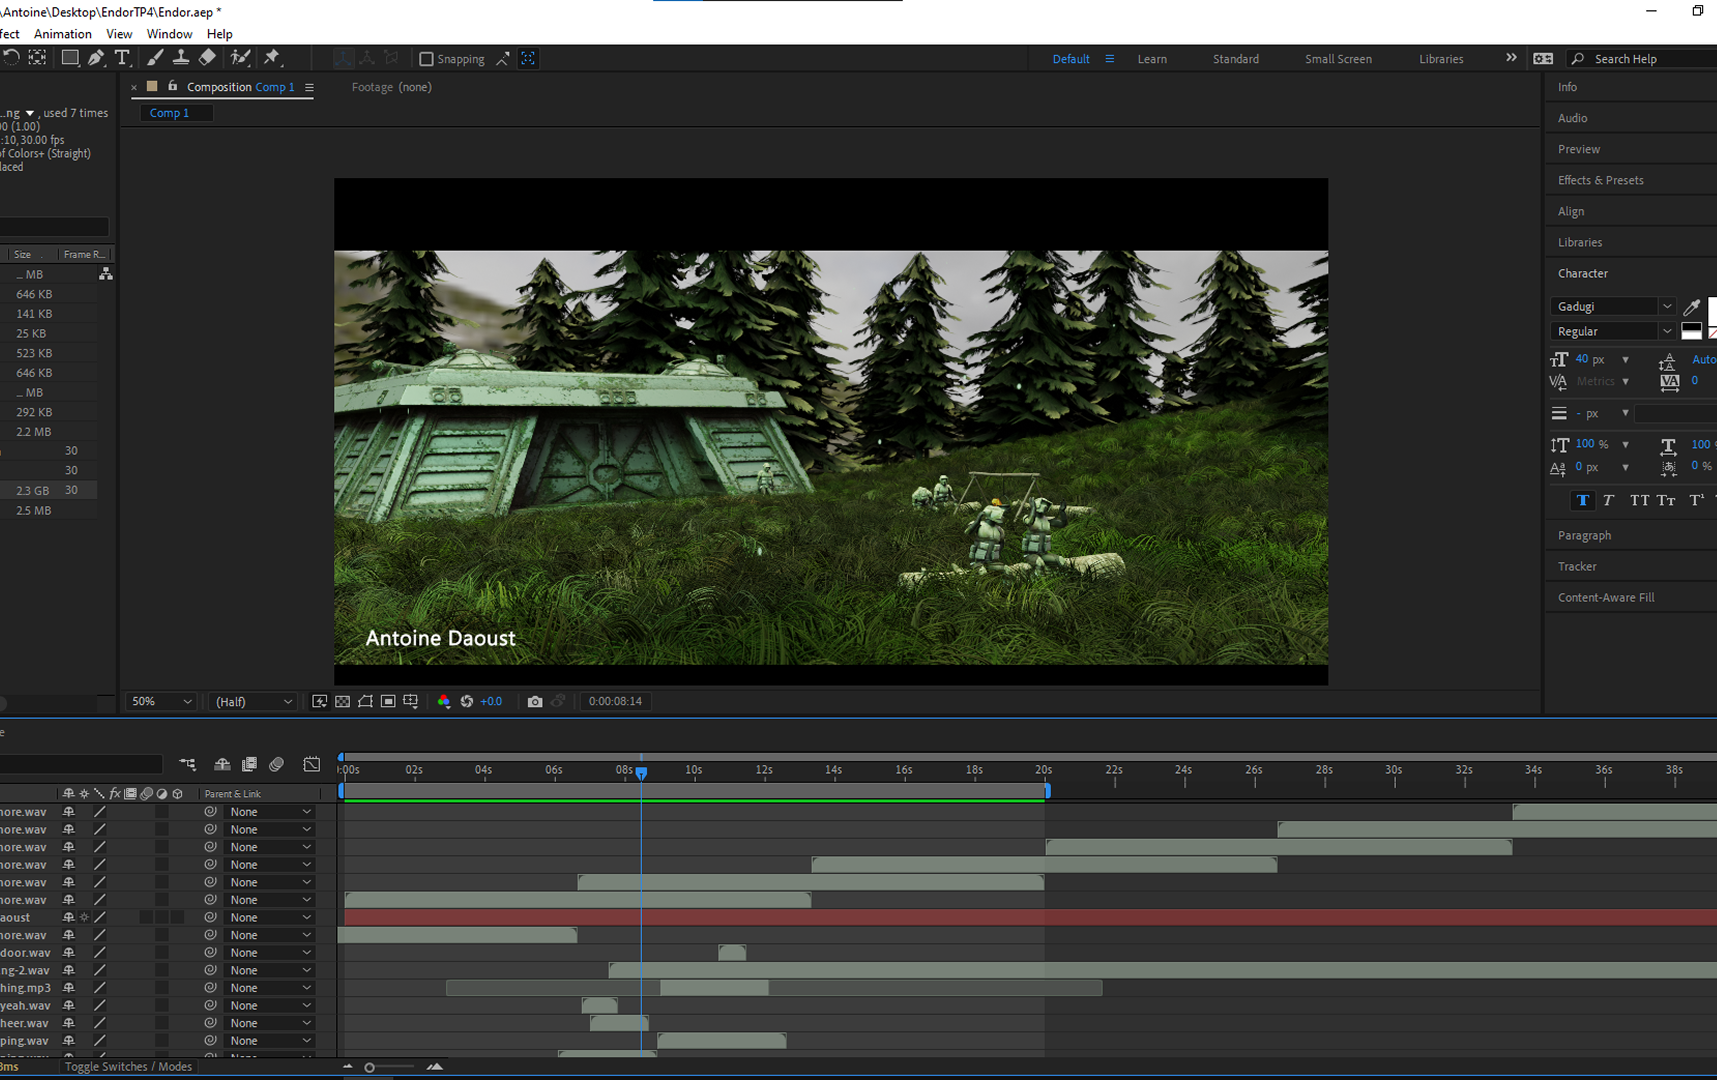Image resolution: width=1717 pixels, height=1080 pixels.
Task: Click the font color eyedropper
Action: click(1692, 307)
